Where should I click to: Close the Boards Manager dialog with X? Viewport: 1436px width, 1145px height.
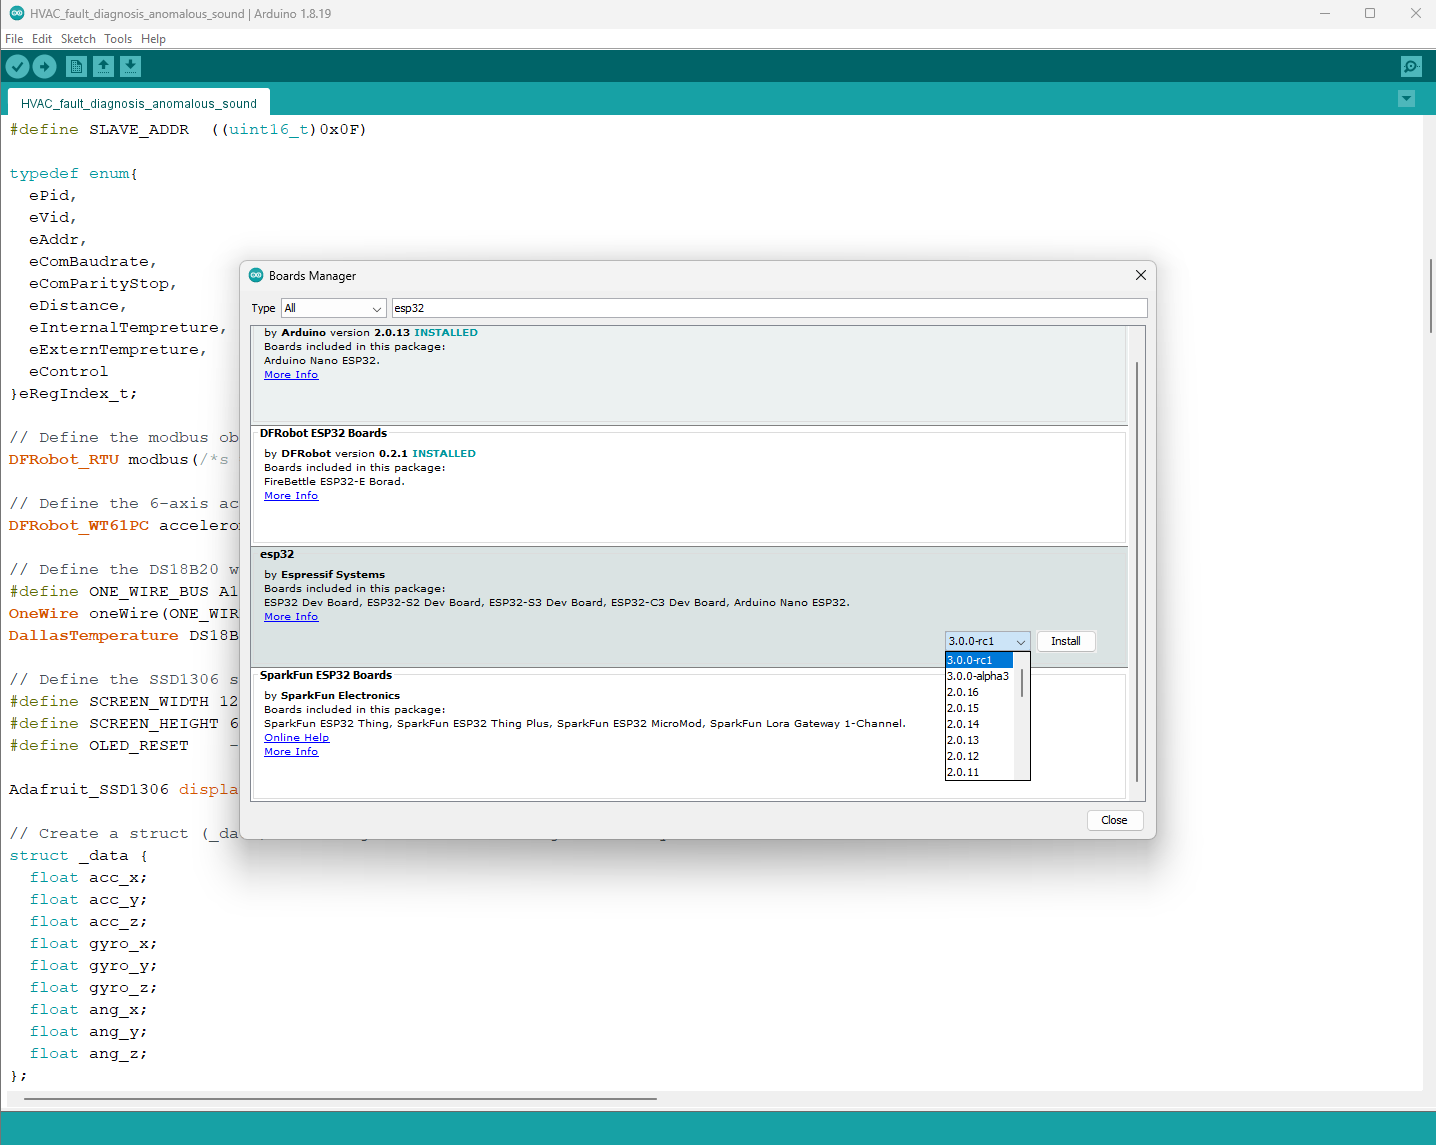1140,275
